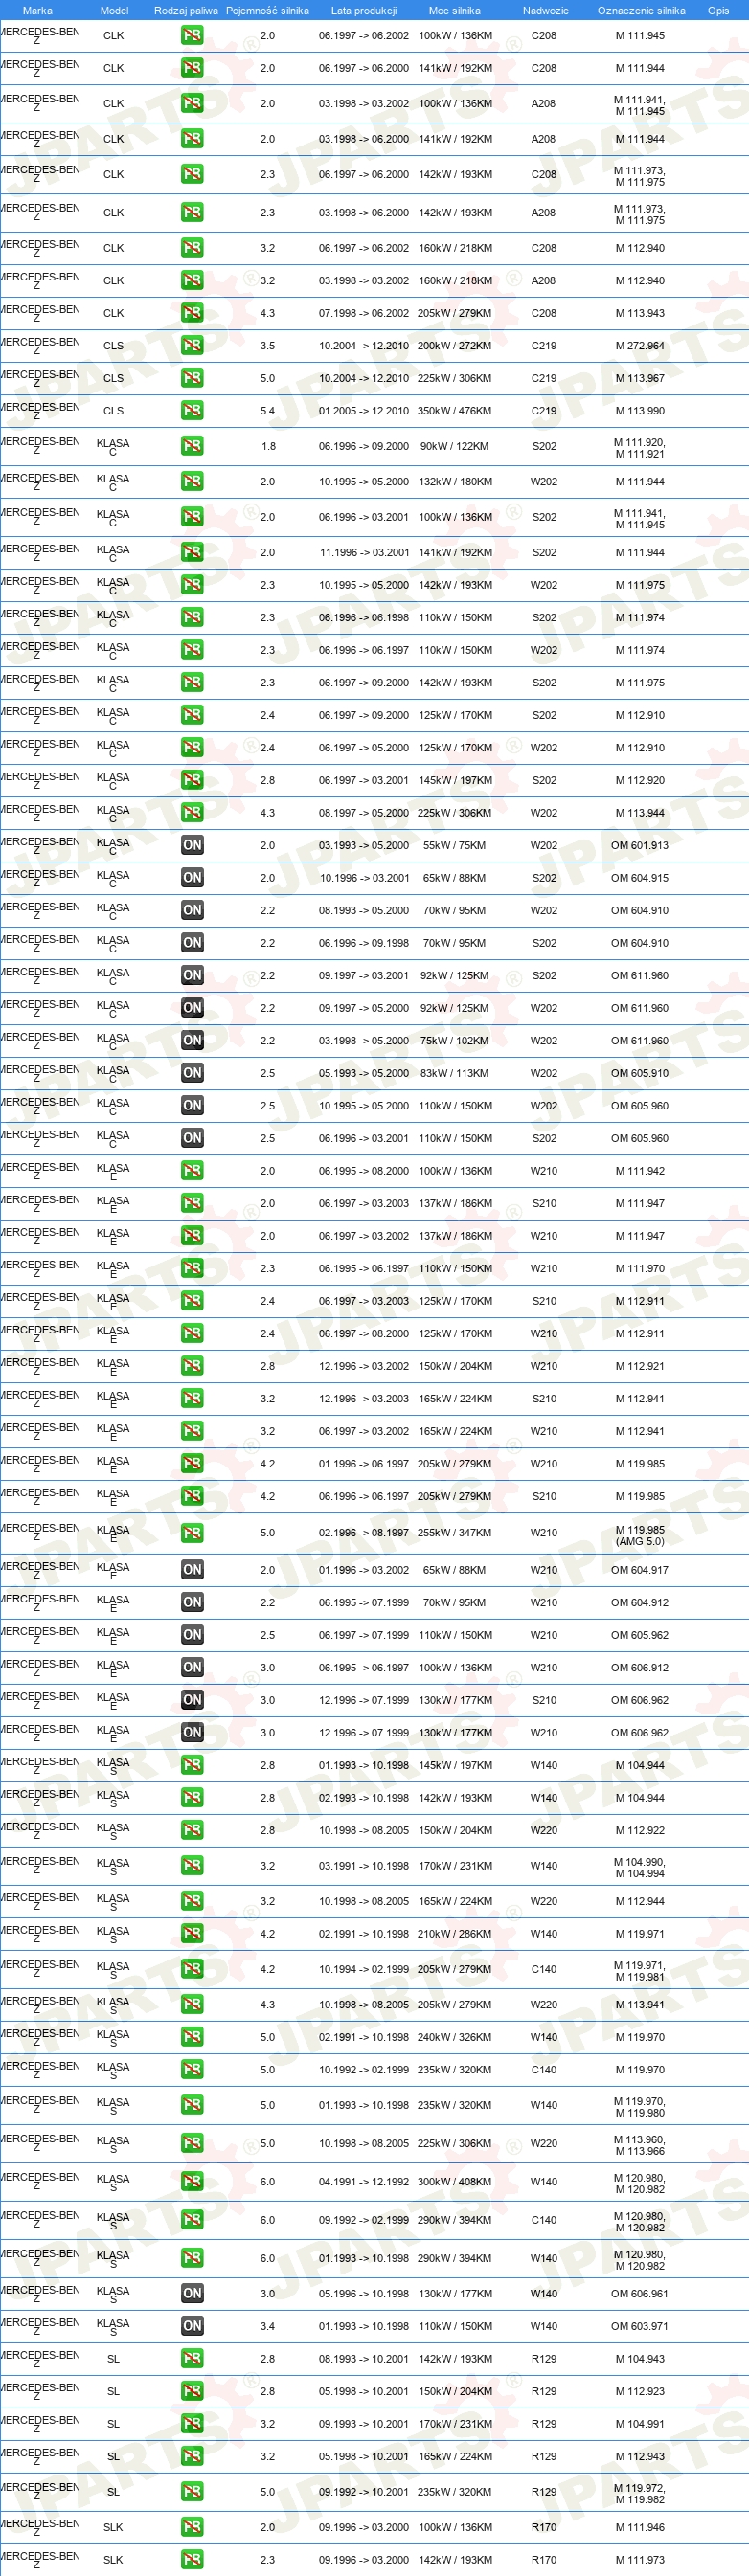Click the Rodzaj paliwa column header
Viewport: 749px width, 2576px height.
pos(186,11)
